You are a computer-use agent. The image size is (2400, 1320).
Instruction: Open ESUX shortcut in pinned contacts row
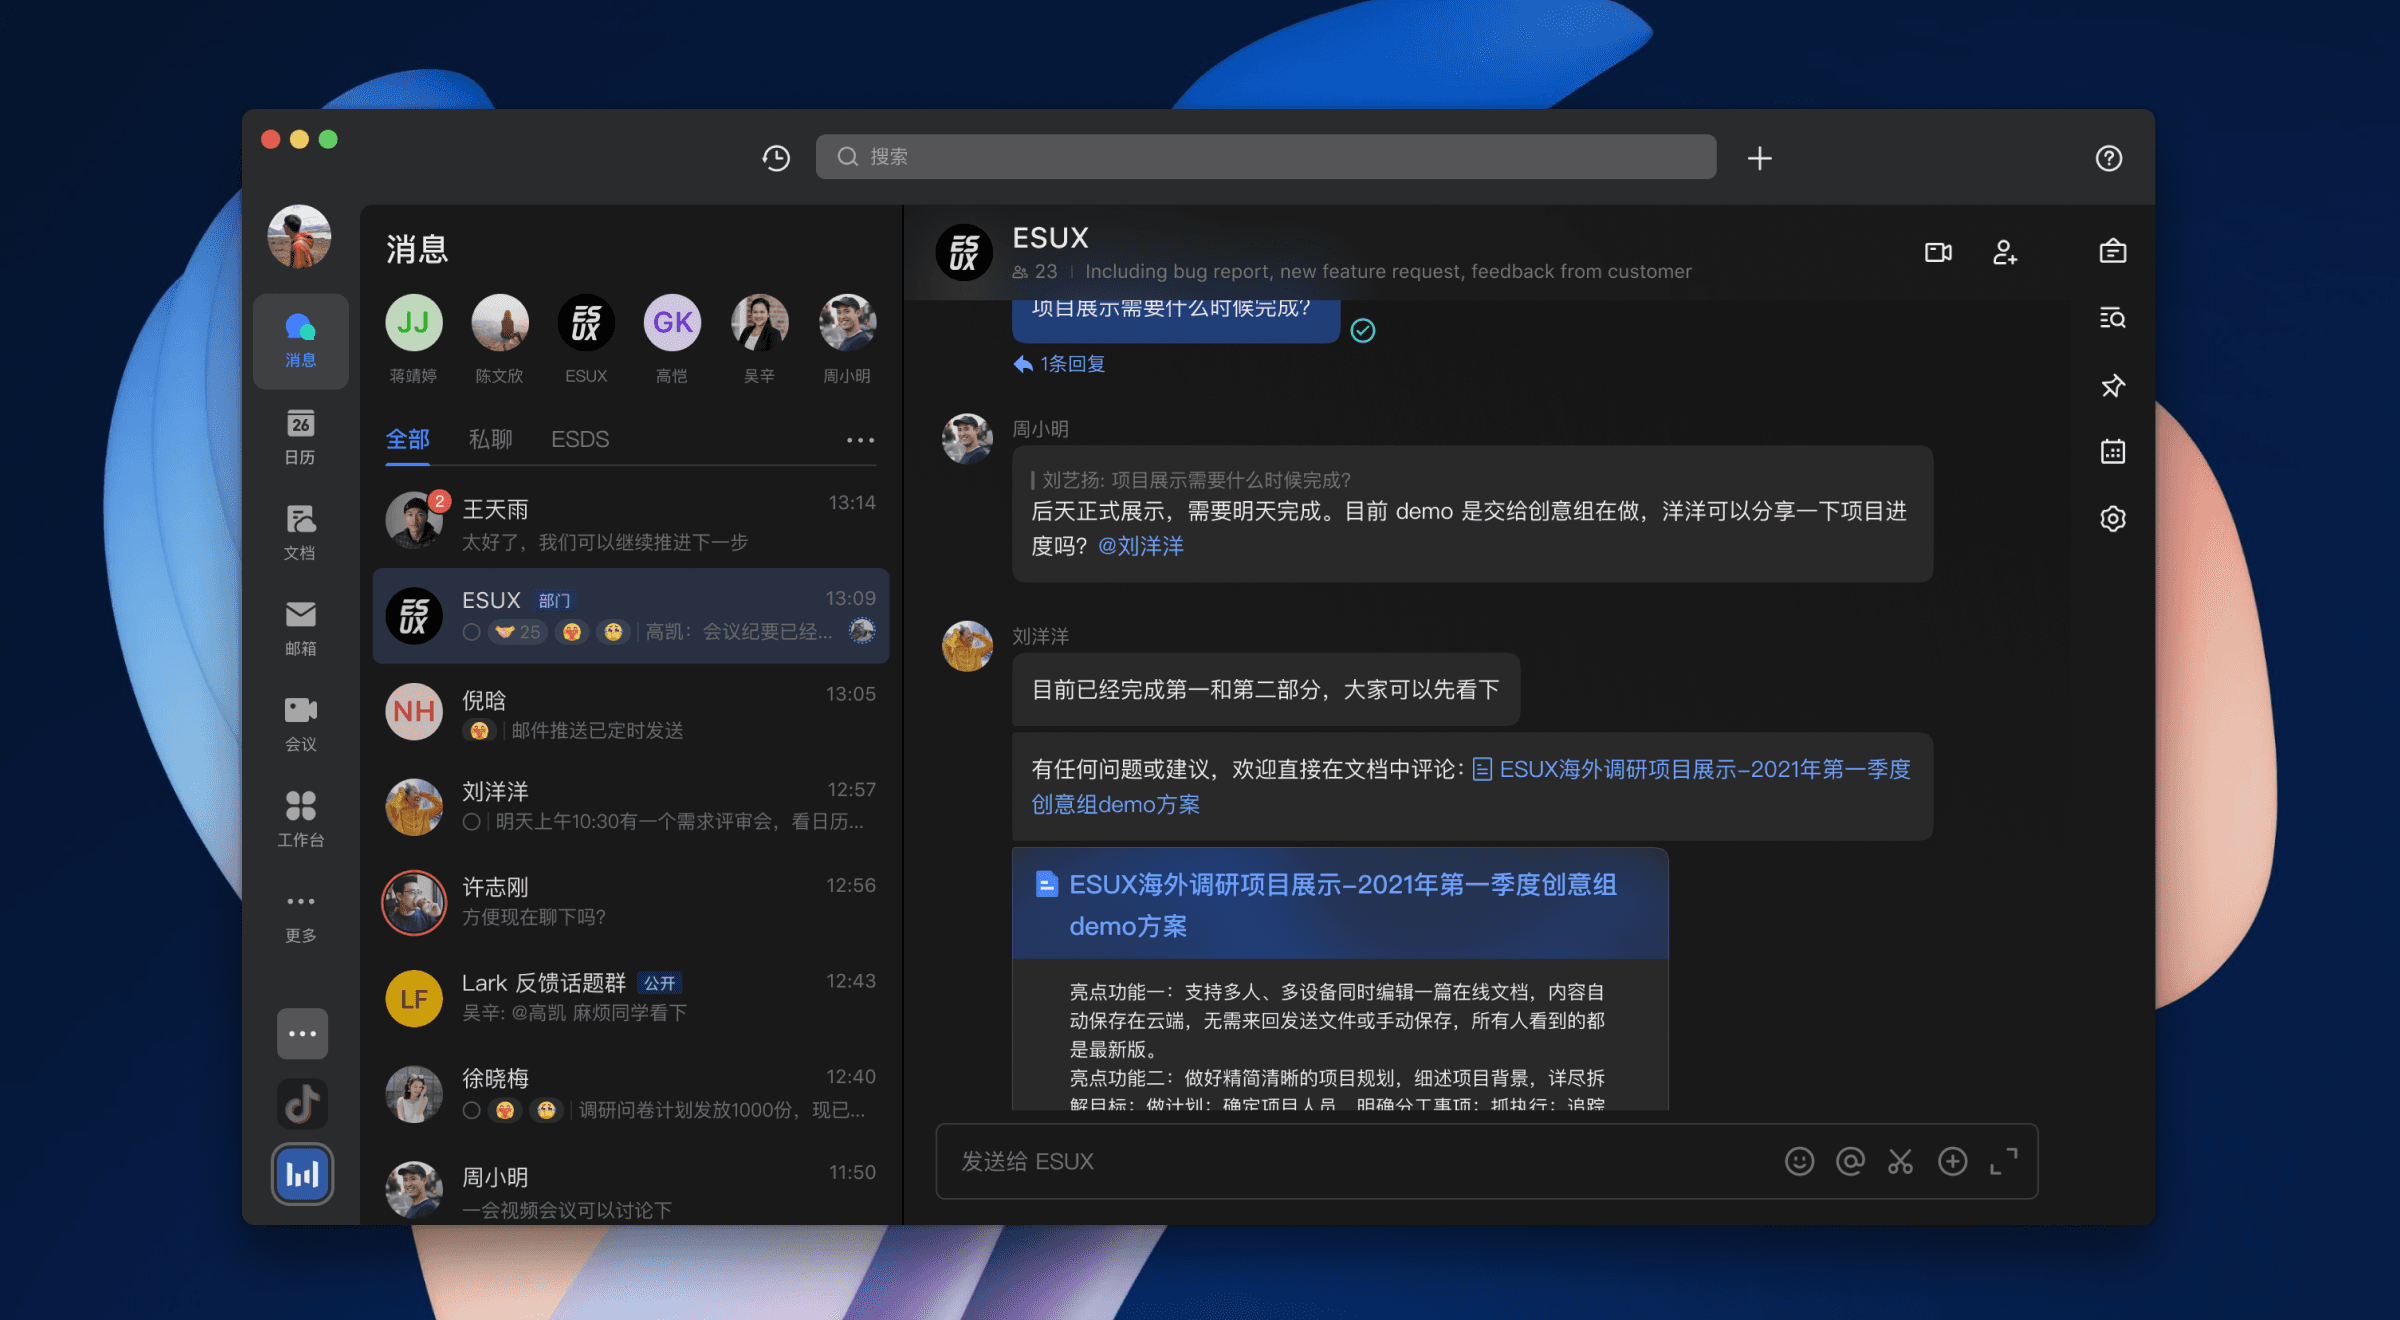tap(586, 340)
